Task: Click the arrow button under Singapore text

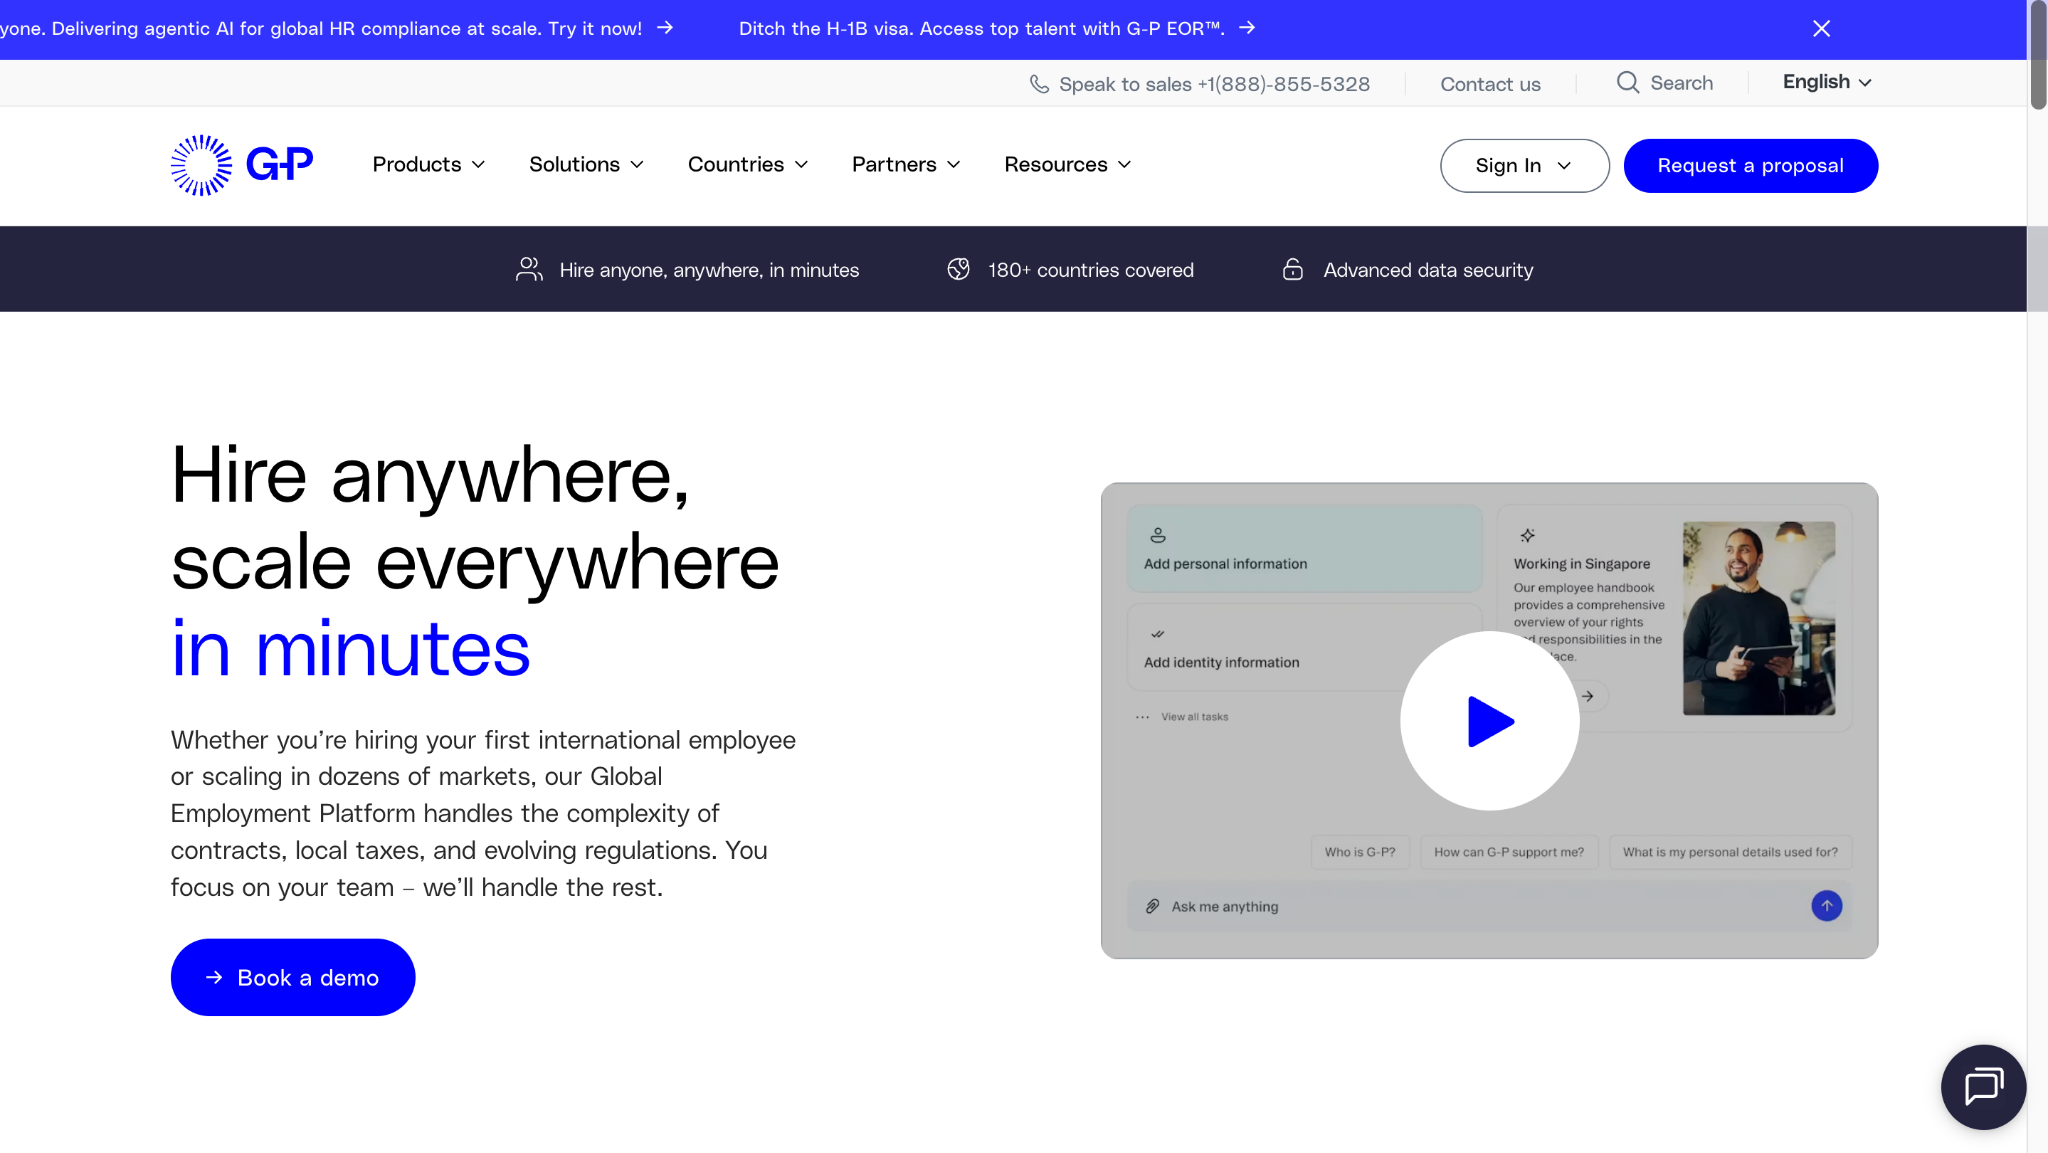Action: [x=1587, y=696]
